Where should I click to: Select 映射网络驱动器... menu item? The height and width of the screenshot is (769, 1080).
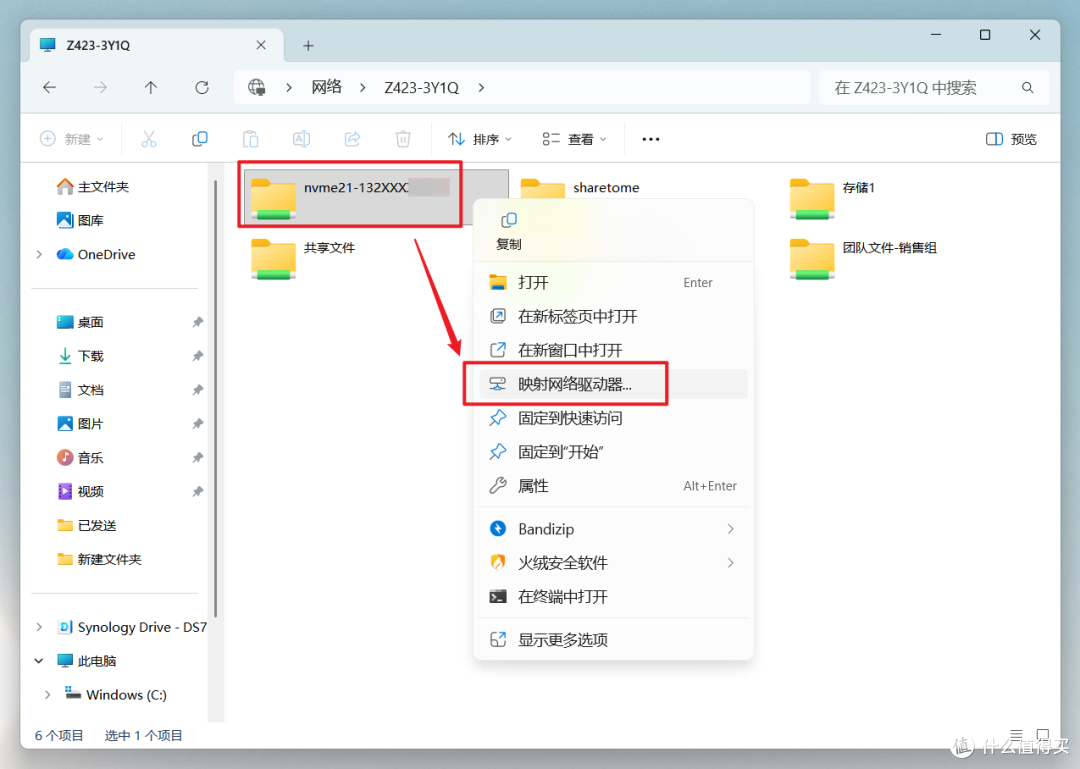(x=613, y=384)
